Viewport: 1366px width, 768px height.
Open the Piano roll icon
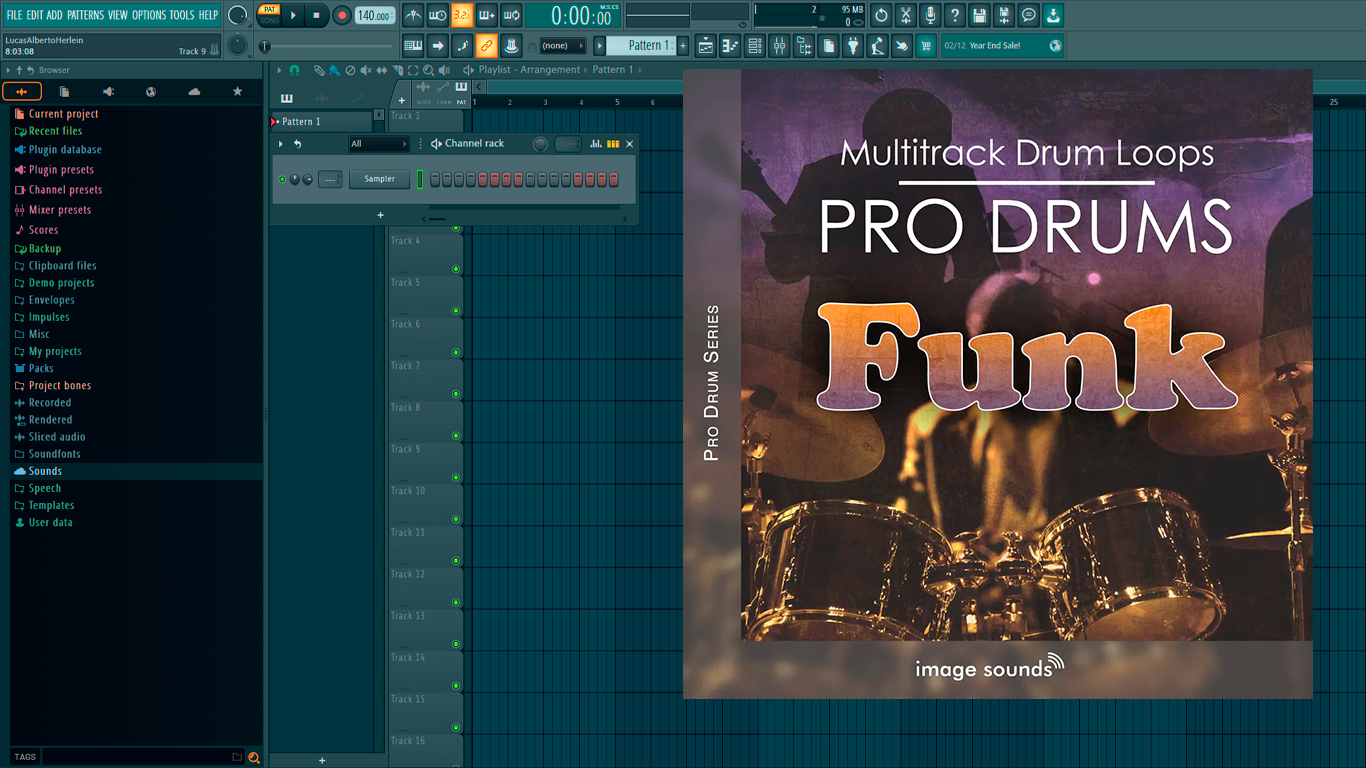[730, 45]
